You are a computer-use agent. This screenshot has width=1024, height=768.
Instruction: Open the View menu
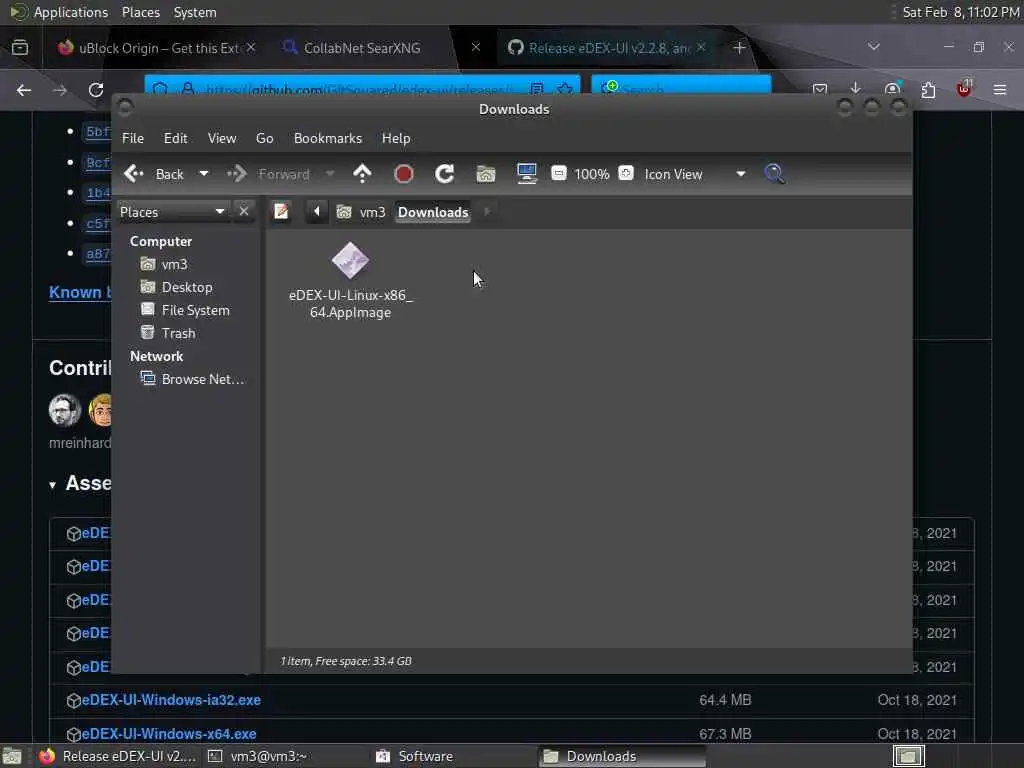pyautogui.click(x=222, y=138)
